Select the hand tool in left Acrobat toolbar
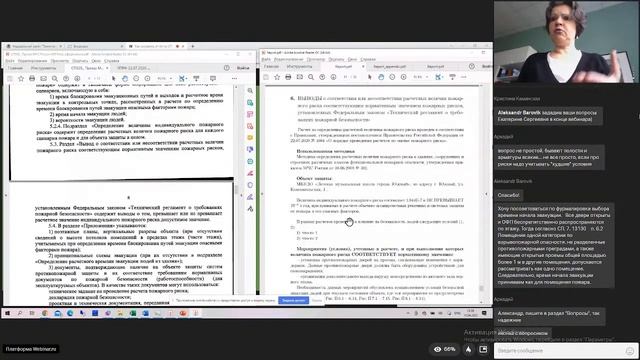Viewport: 640px width, 360px height. (x=125, y=78)
